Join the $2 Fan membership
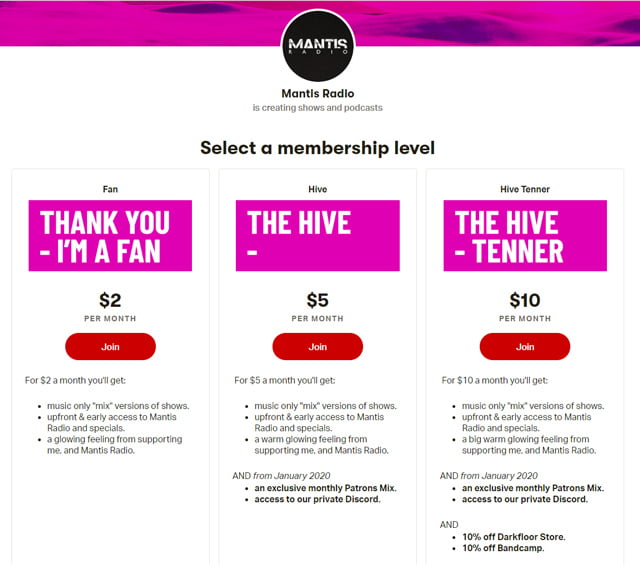 (x=110, y=347)
